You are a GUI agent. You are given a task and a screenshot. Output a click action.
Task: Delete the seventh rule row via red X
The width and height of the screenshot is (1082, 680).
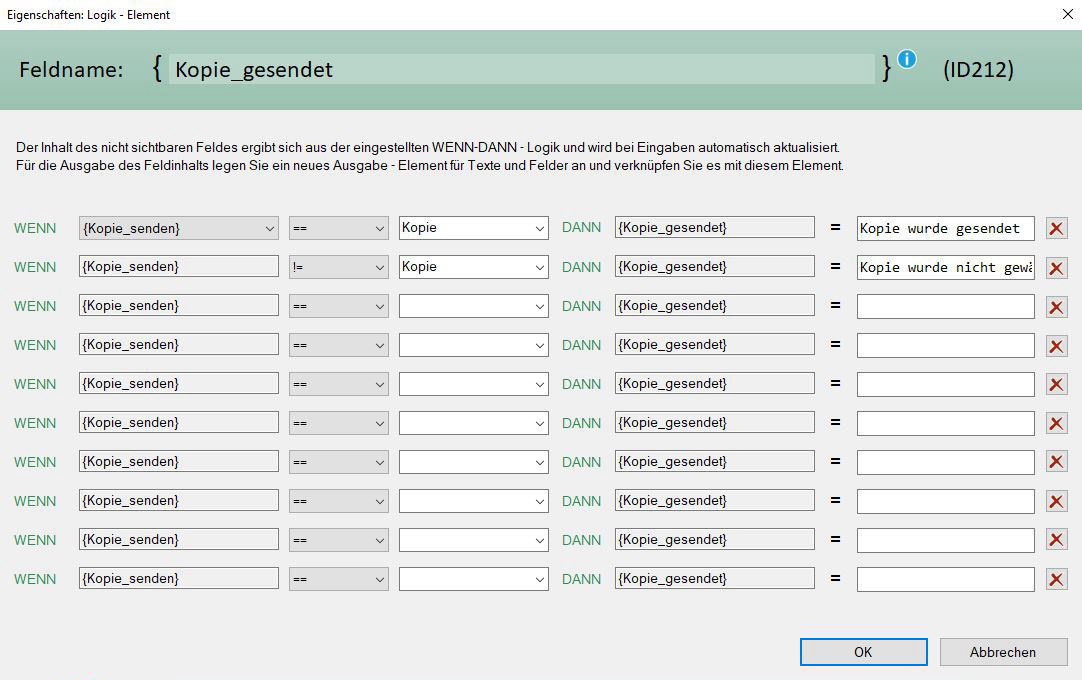(1056, 463)
